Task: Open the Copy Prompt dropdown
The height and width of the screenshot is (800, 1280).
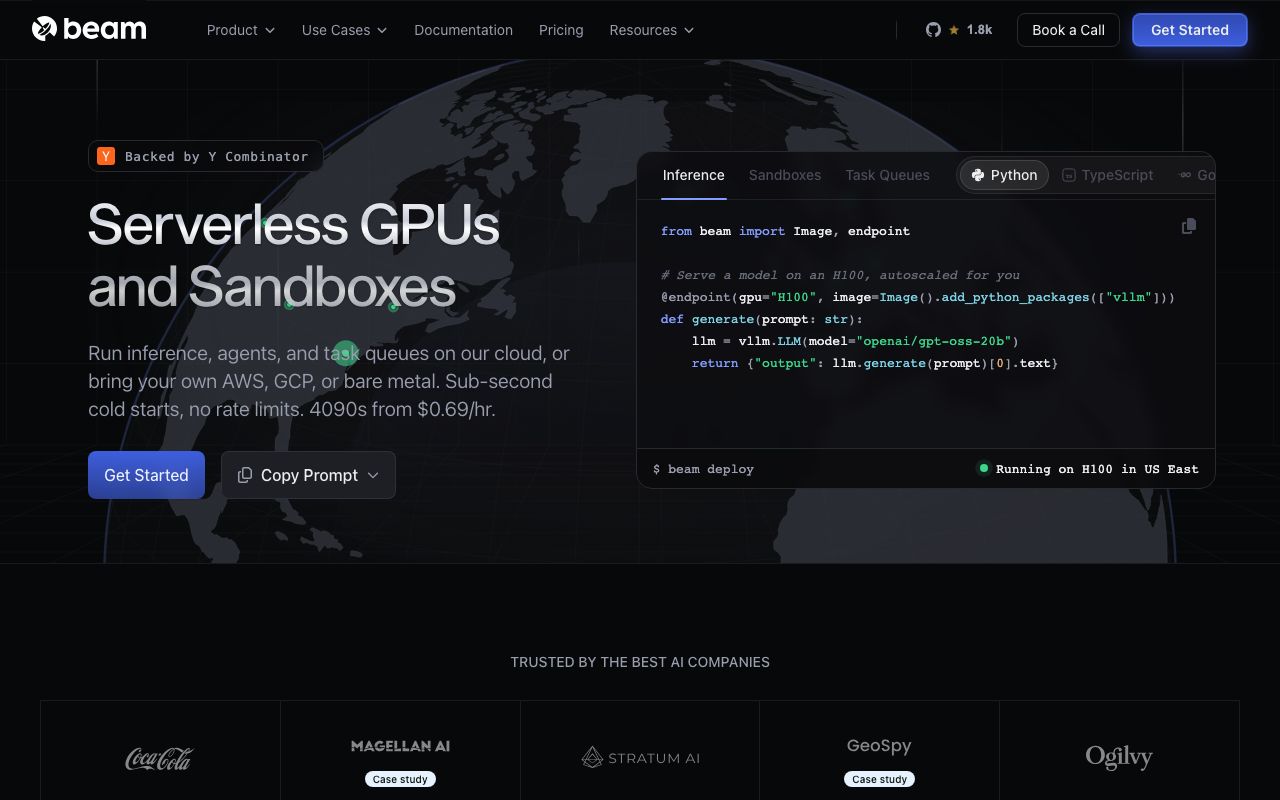Action: pyautogui.click(x=308, y=475)
